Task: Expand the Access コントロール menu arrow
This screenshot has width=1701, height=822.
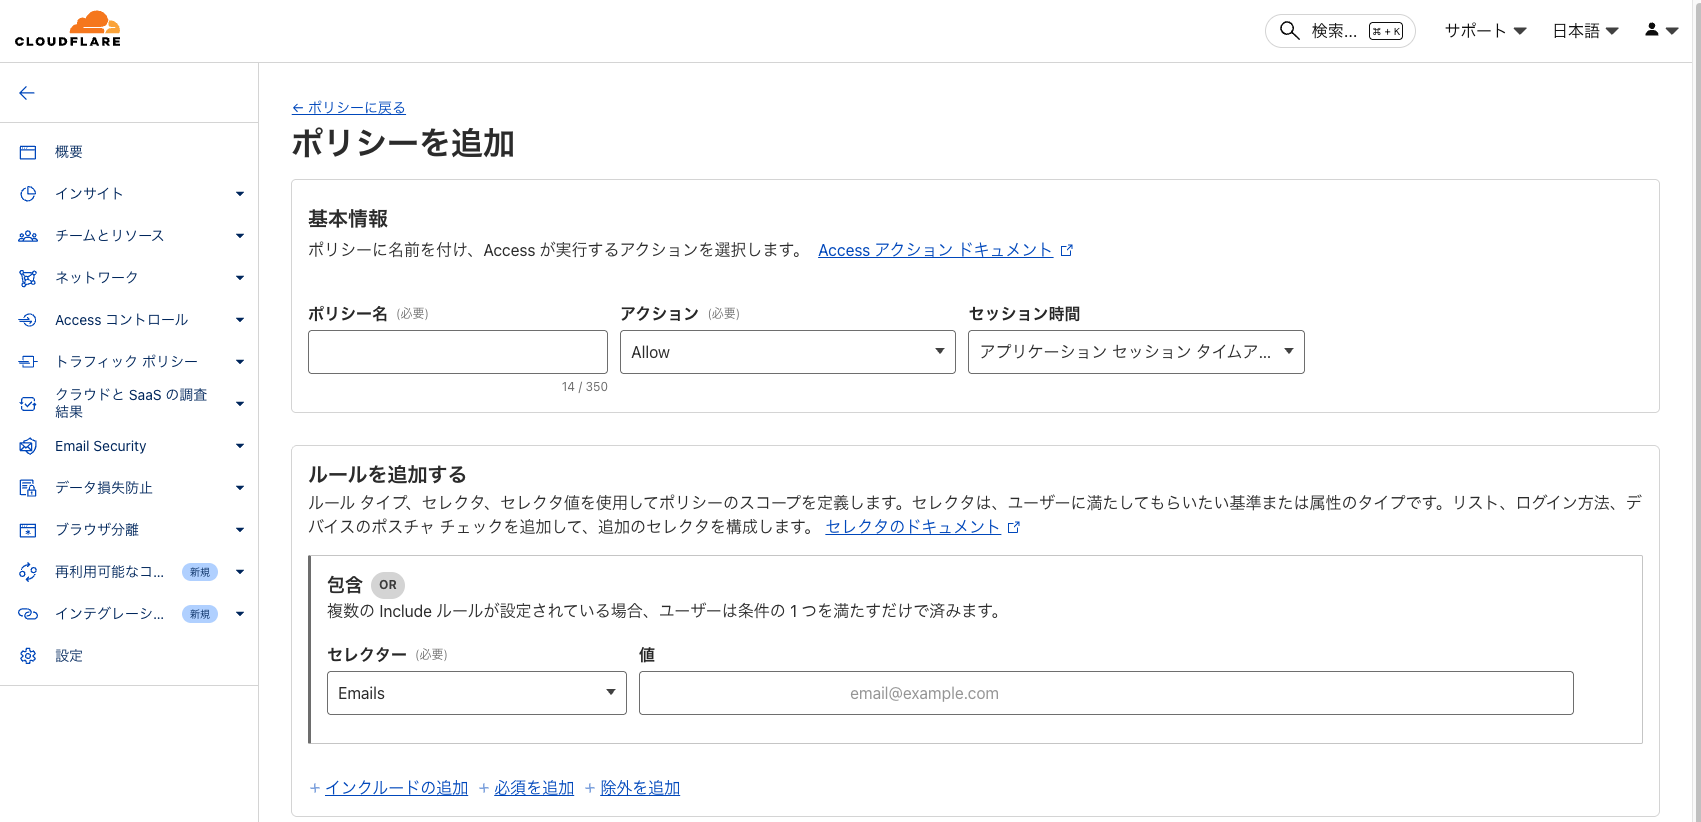Action: click(x=240, y=320)
